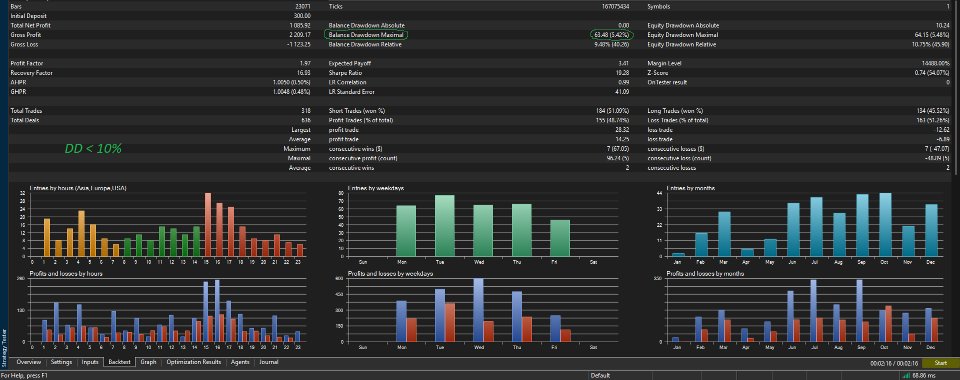Click the Gross Profit label
This screenshot has height=380, width=960.
(26, 35)
